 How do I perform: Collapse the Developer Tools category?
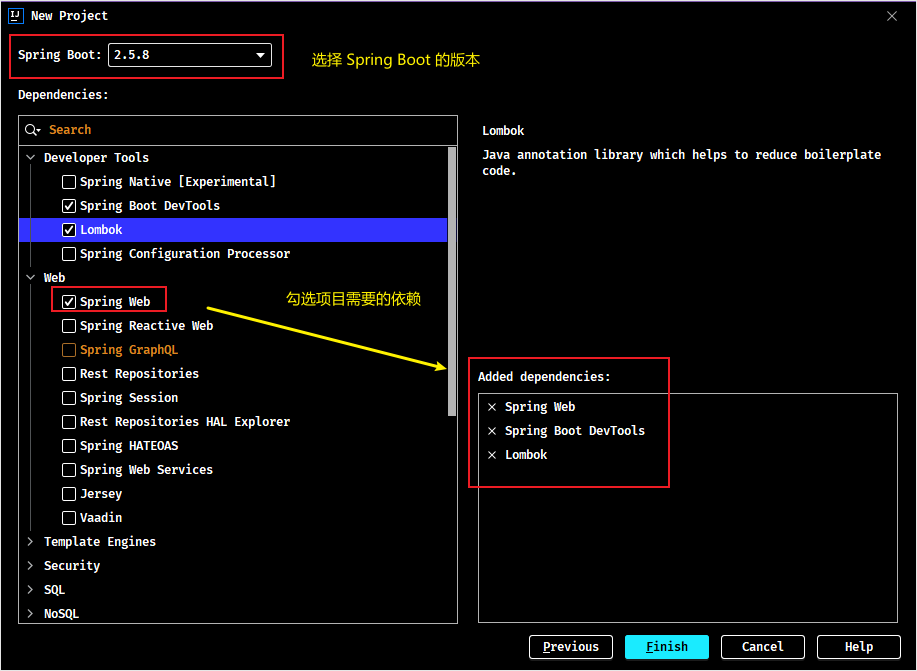point(30,158)
